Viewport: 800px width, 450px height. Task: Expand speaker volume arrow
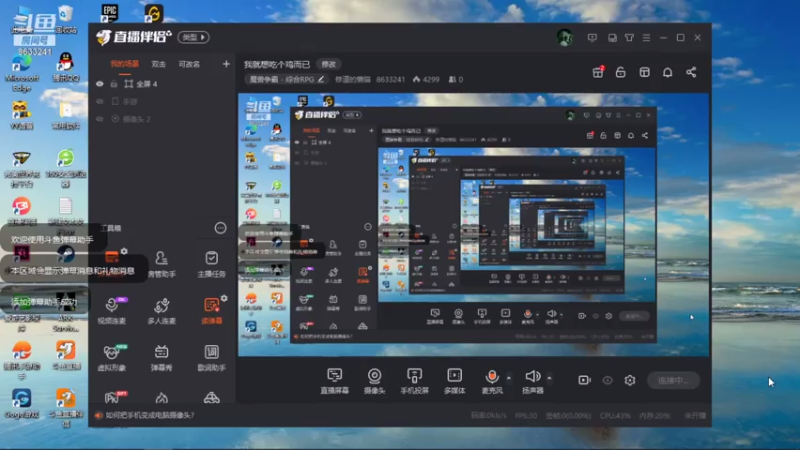pyautogui.click(x=549, y=378)
